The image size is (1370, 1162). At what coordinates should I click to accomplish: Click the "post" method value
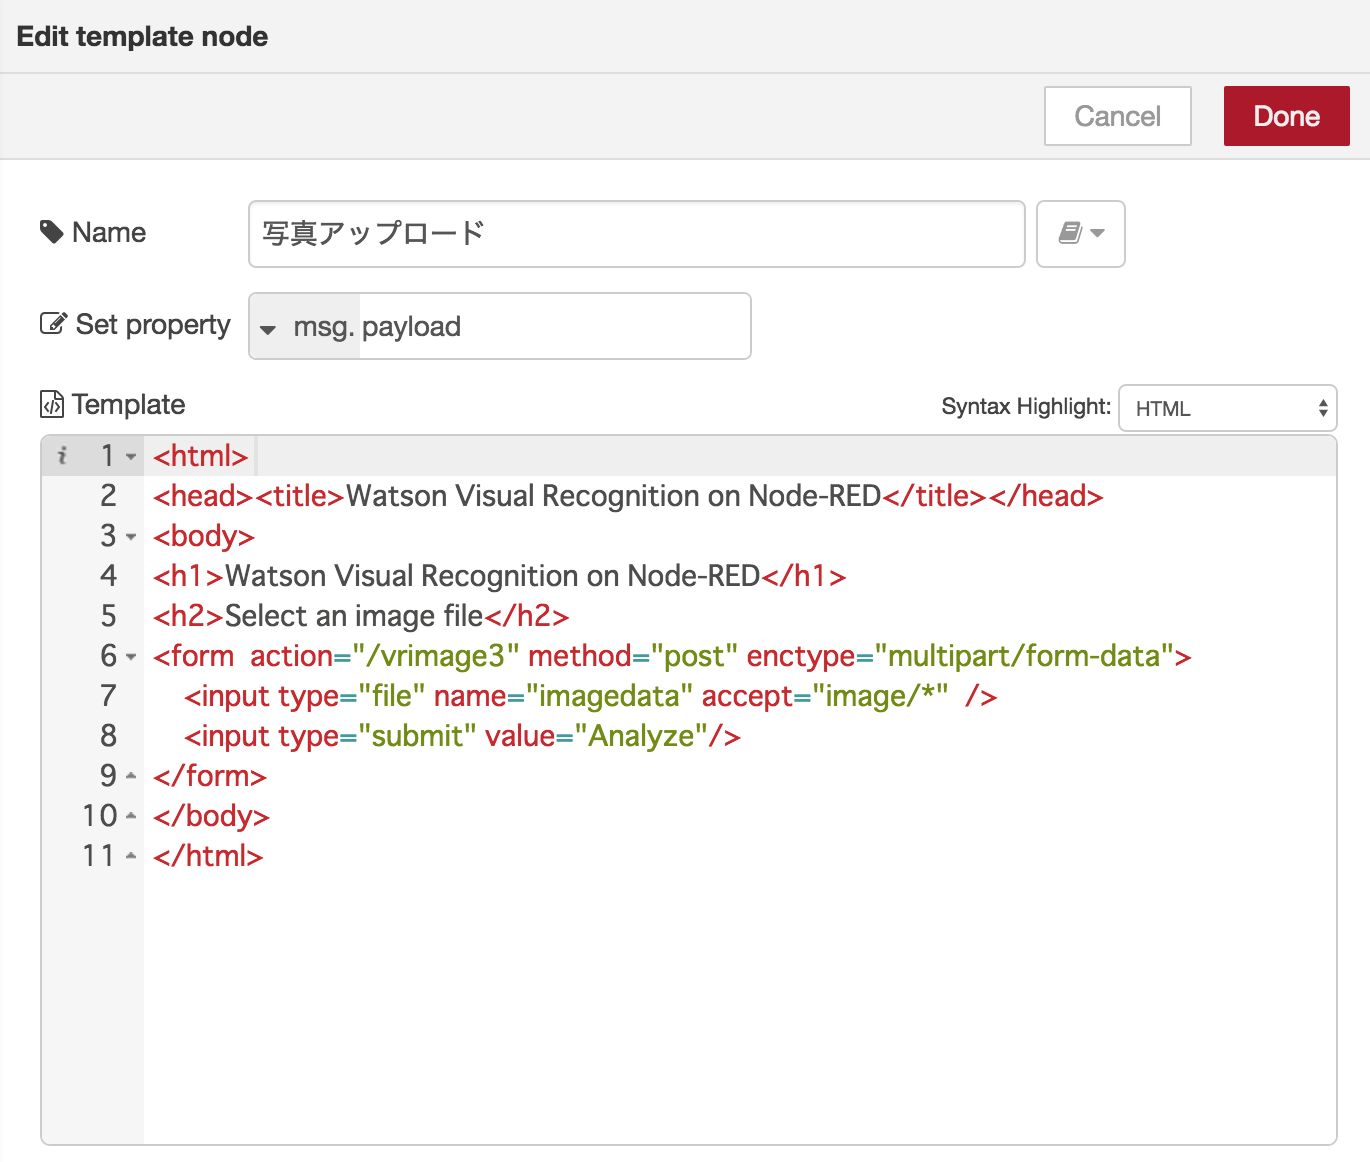coord(694,656)
